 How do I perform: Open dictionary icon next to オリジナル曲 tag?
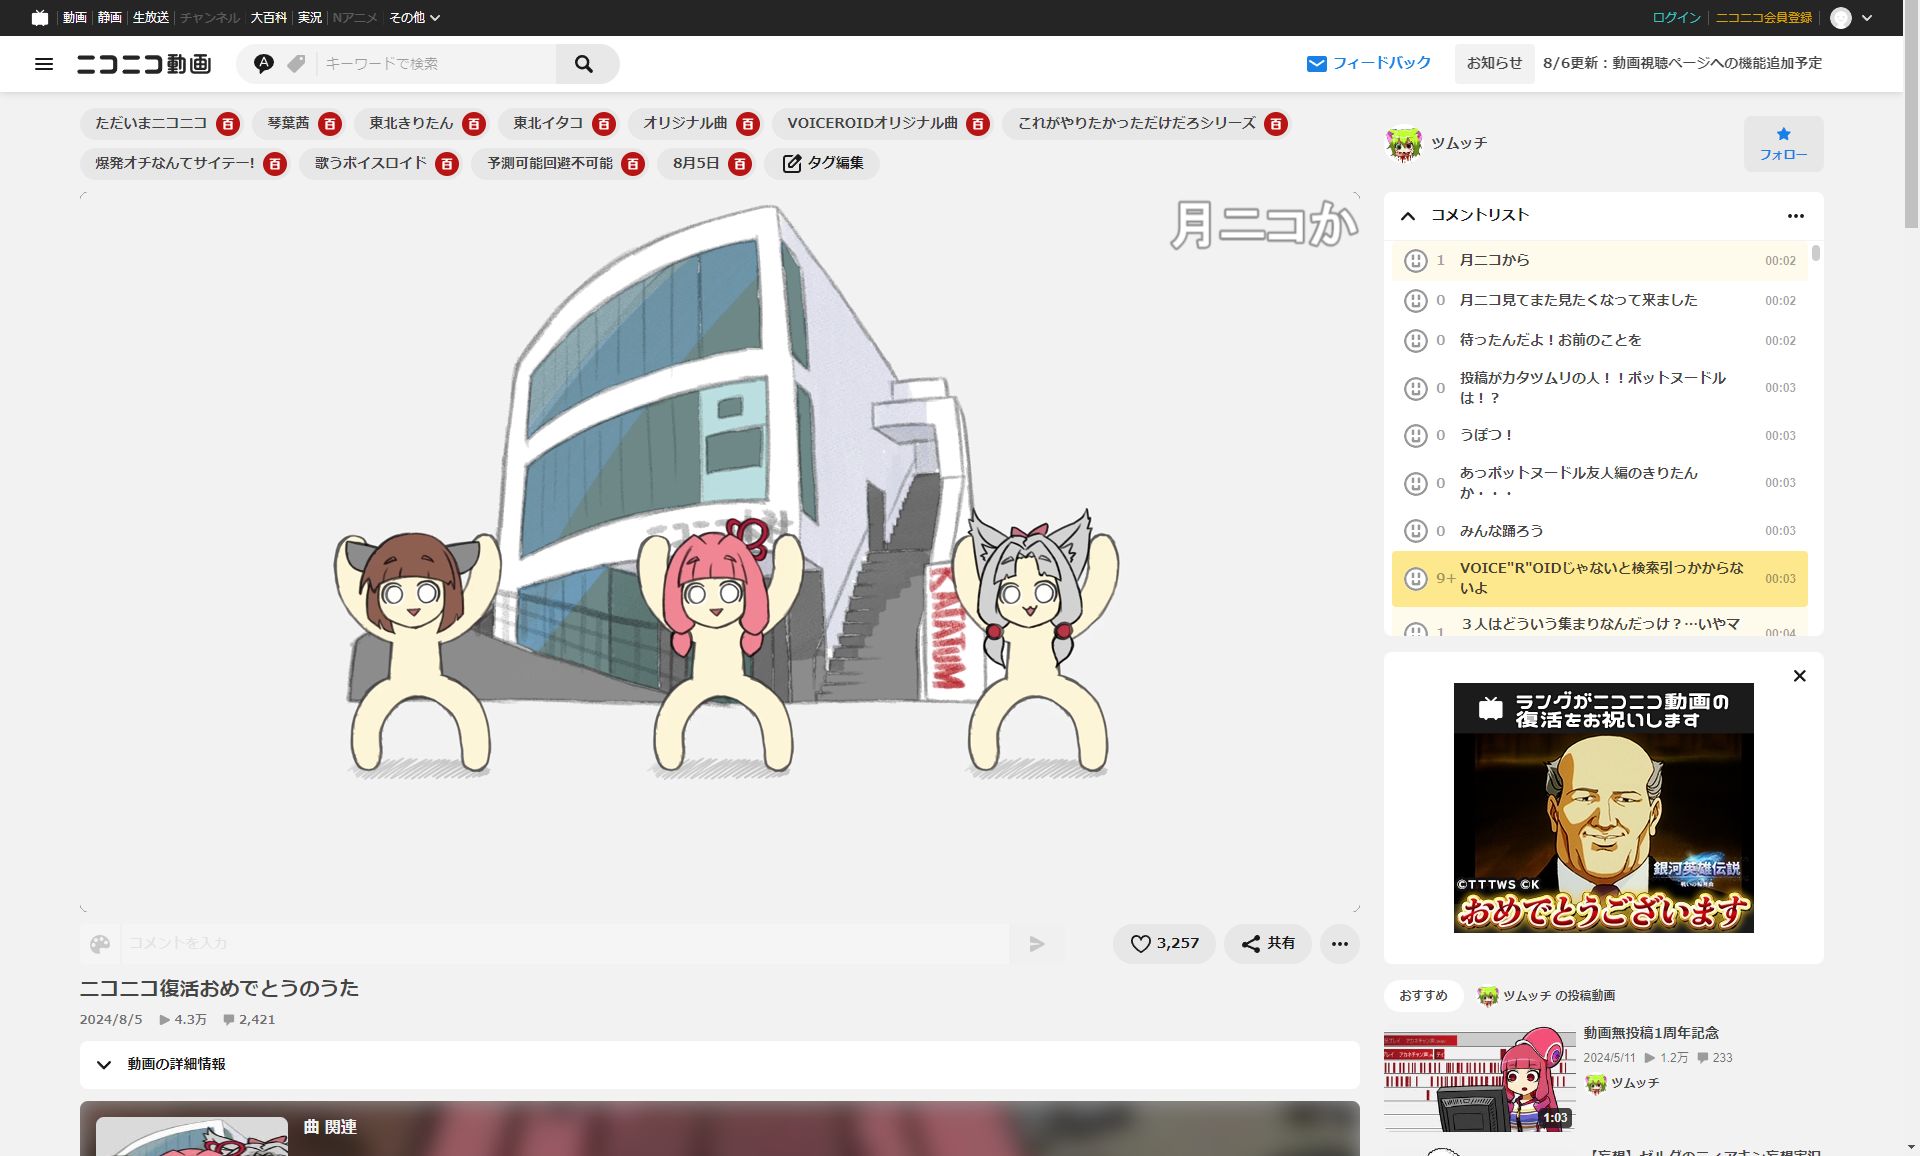(748, 124)
